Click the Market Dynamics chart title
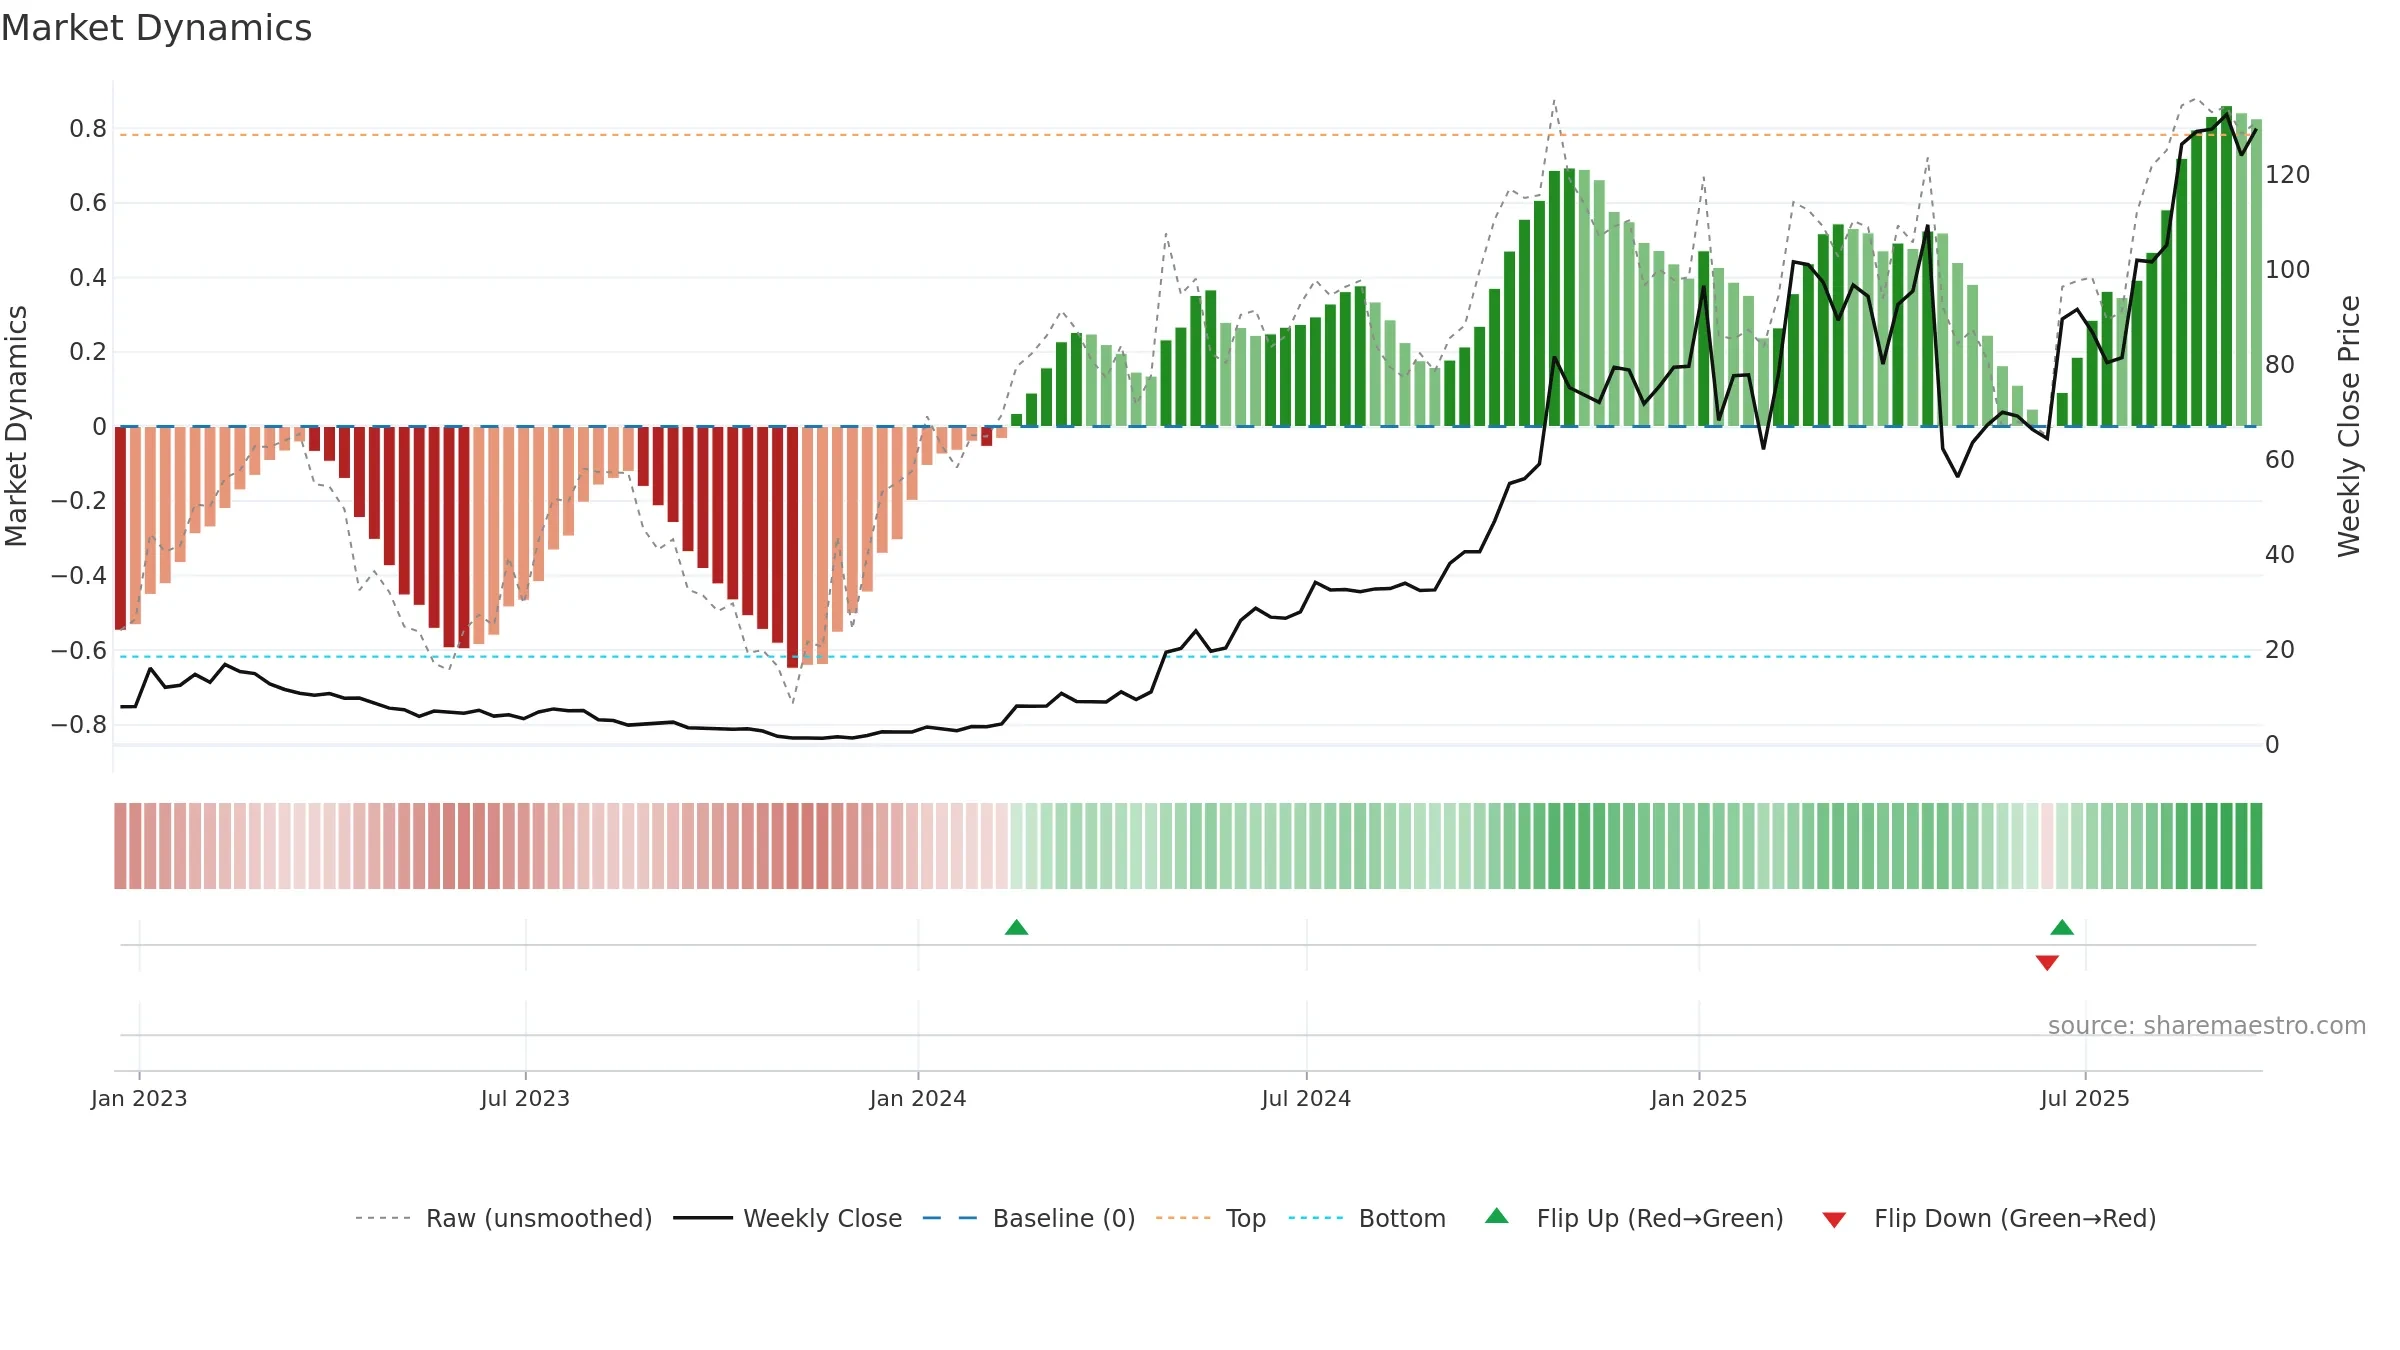This screenshot has width=2400, height=1350. pyautogui.click(x=156, y=28)
